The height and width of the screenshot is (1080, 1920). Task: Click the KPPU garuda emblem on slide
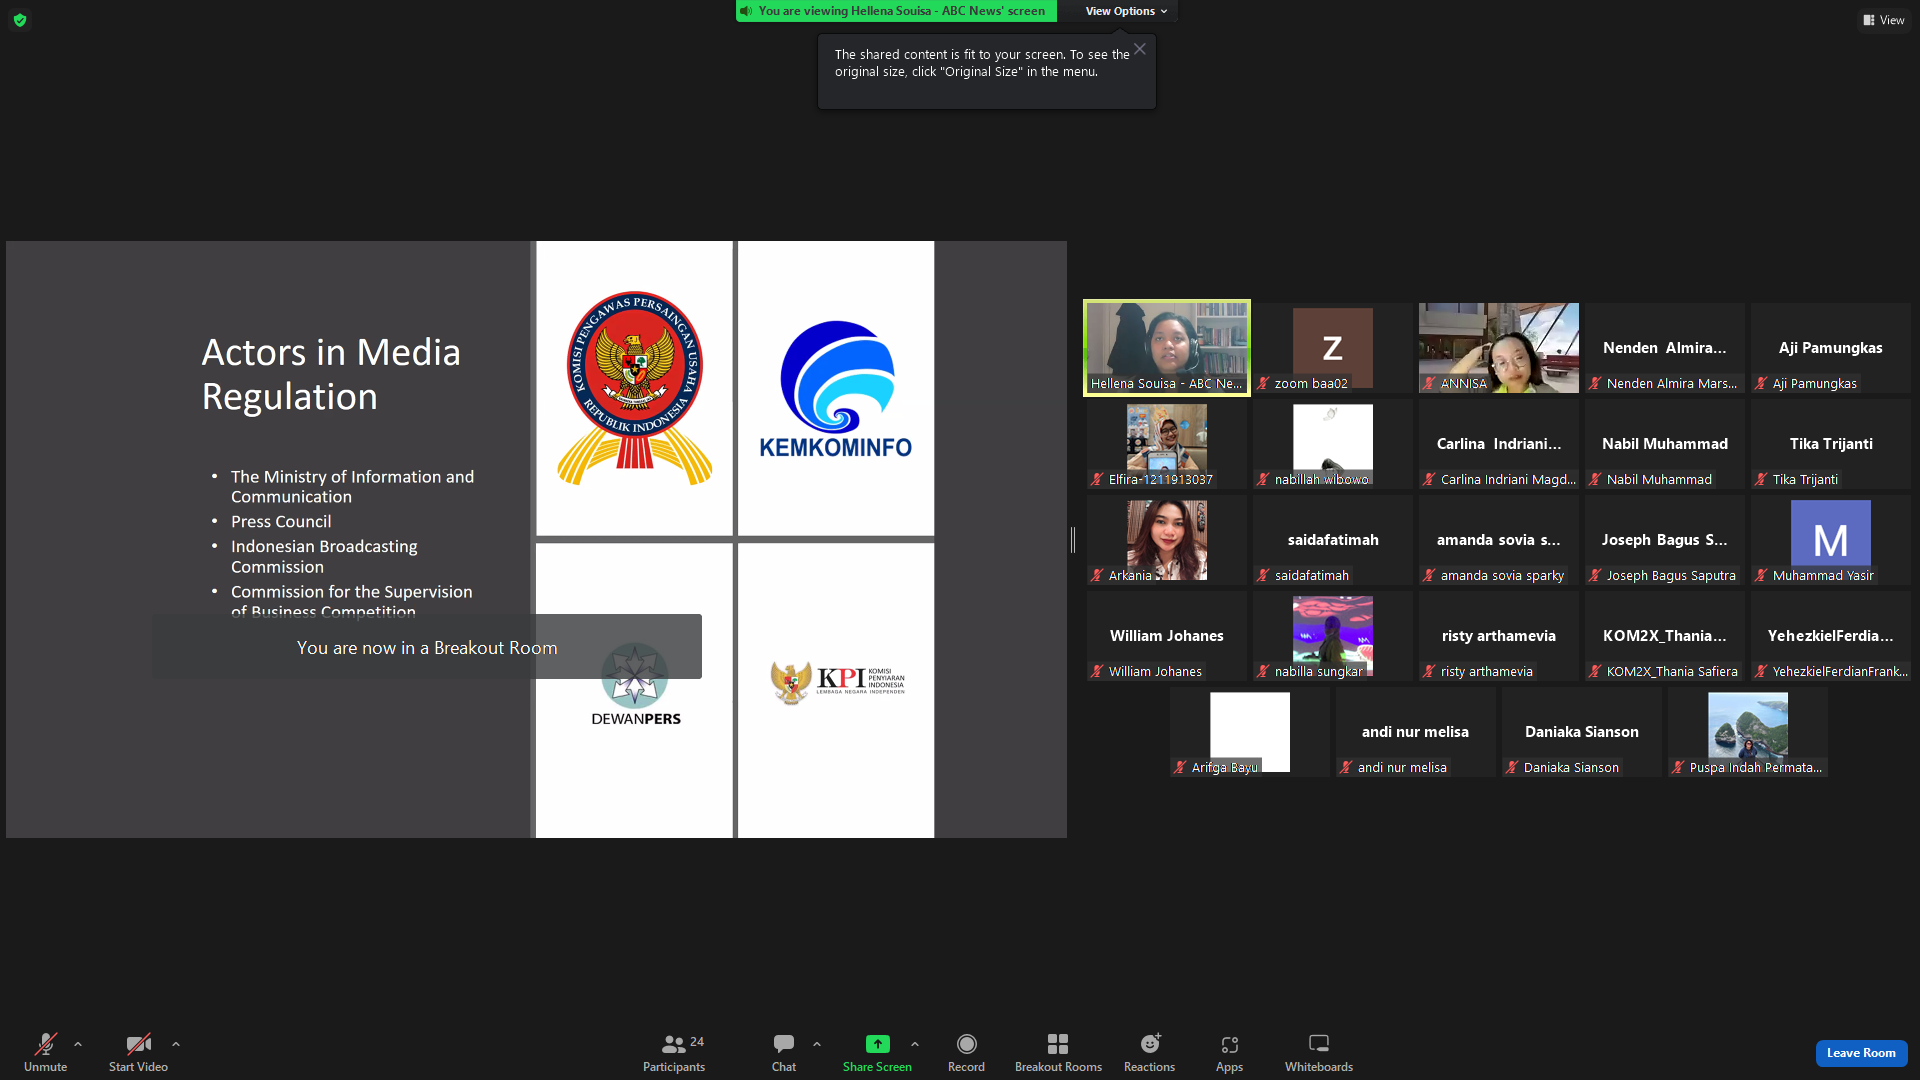(635, 388)
